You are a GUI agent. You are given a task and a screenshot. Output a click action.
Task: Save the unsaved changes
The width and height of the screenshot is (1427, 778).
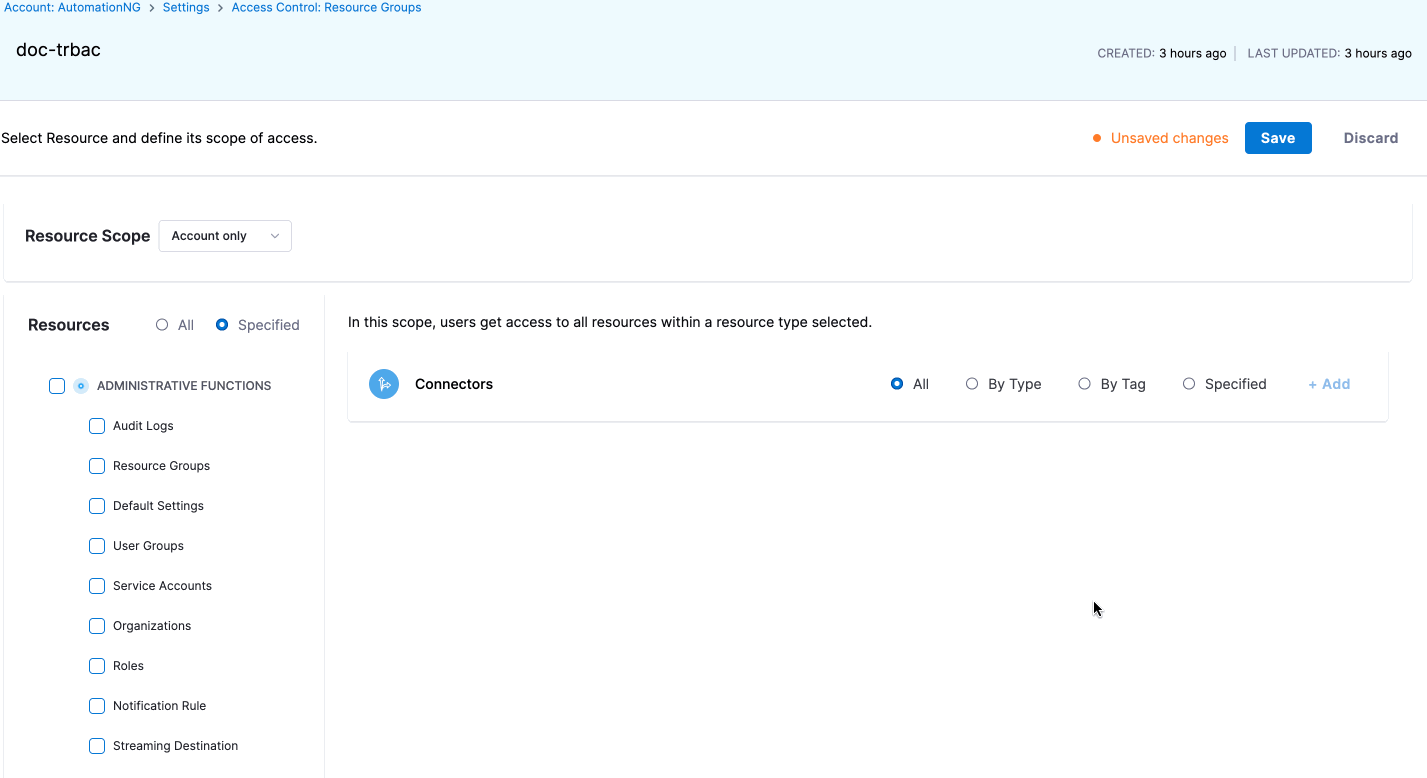pyautogui.click(x=1277, y=138)
